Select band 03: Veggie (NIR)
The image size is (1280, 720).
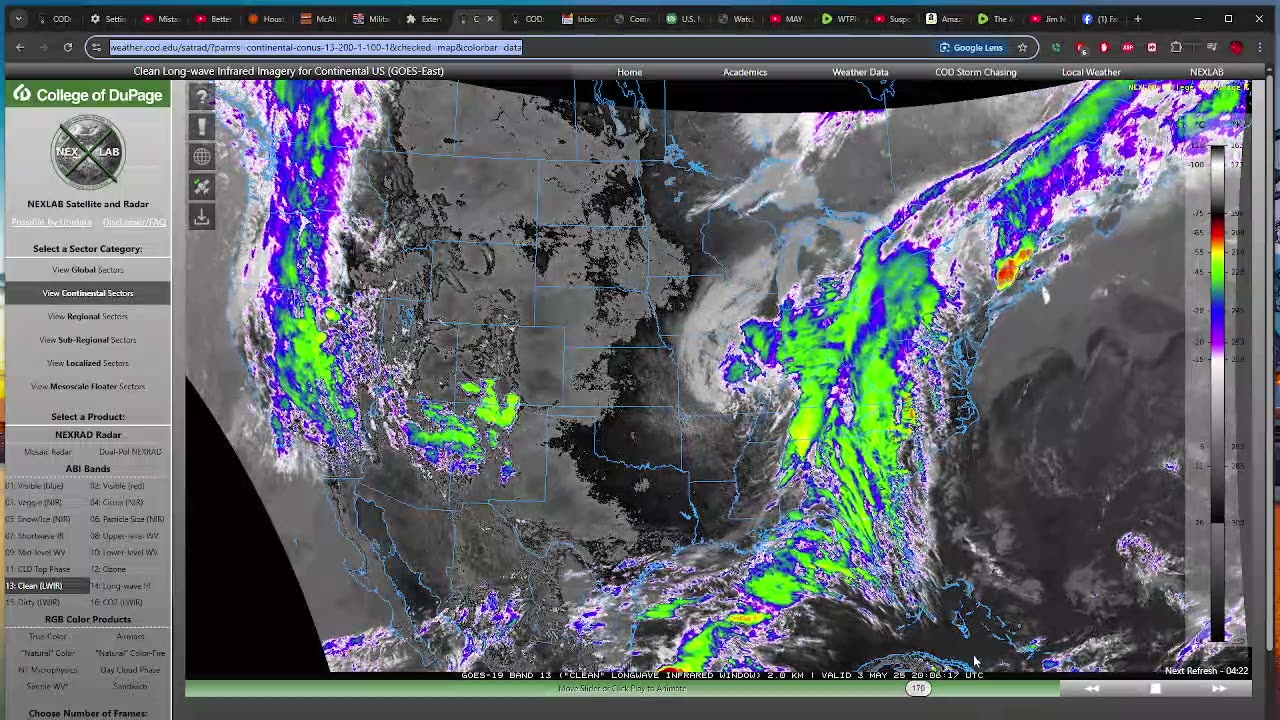pos(34,503)
